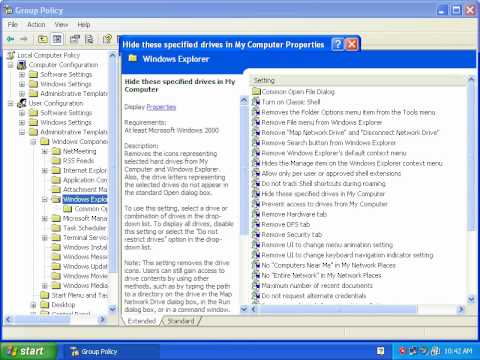Open the Properties link in description pane
This screenshot has height=360, width=480.
click(161, 107)
